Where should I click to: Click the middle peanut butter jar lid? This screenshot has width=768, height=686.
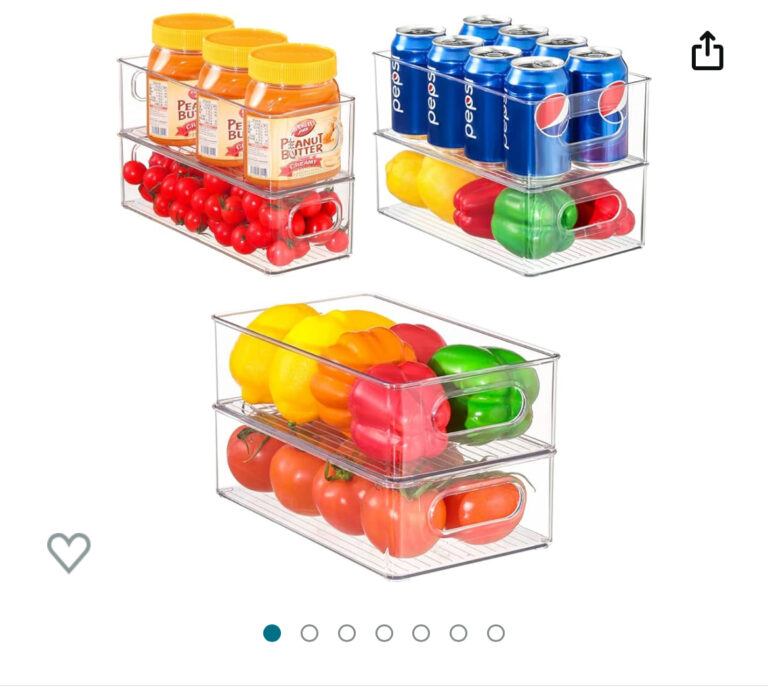[244, 48]
